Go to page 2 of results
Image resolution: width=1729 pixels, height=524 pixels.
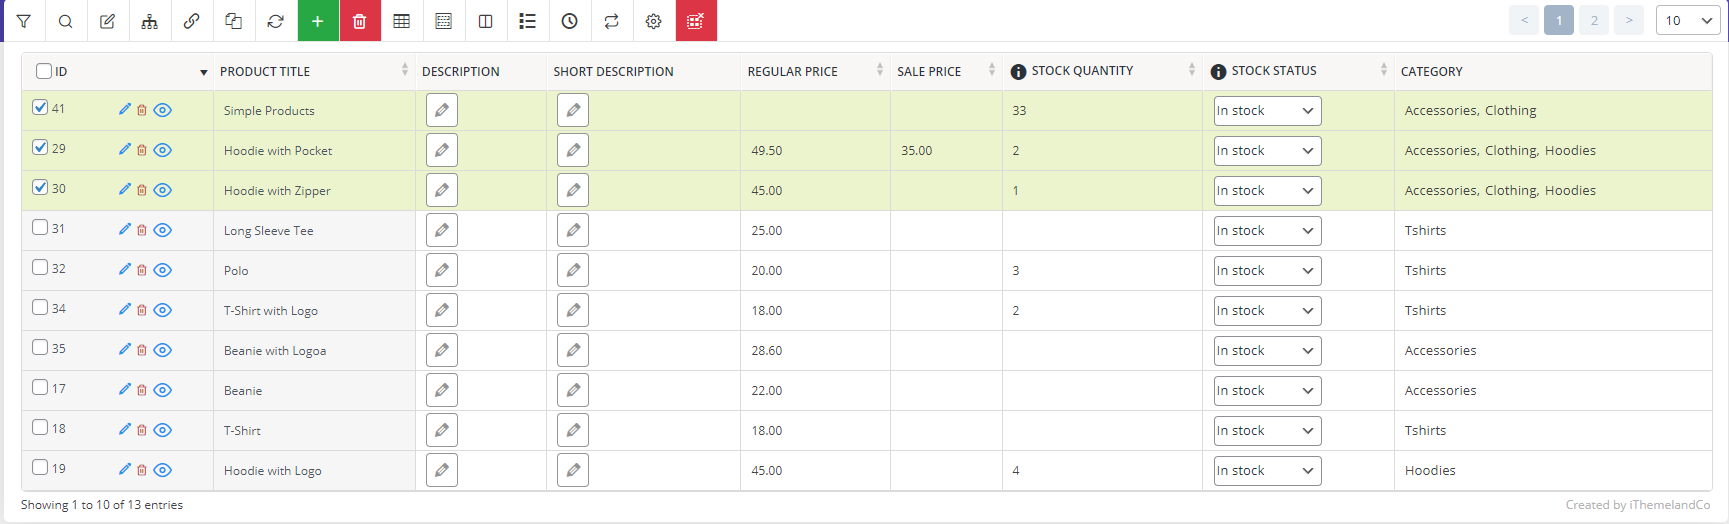point(1594,21)
